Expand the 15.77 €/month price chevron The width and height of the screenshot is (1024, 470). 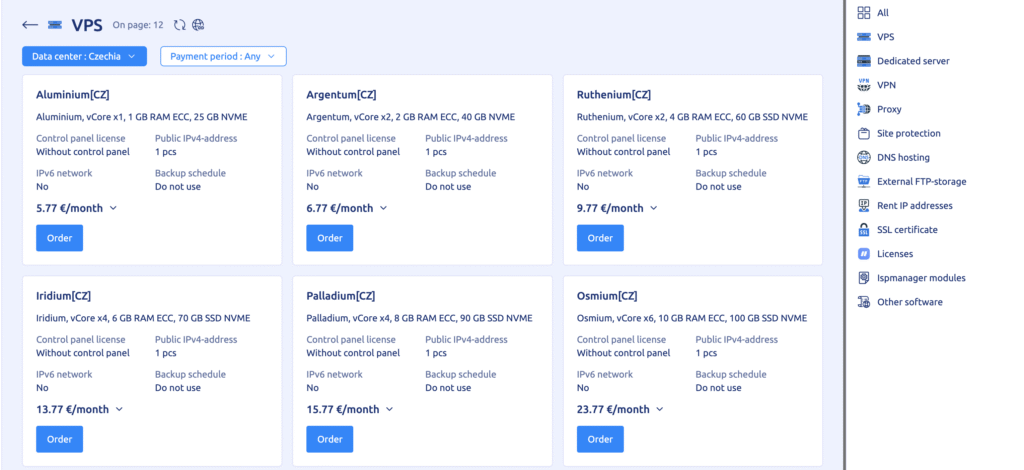pyautogui.click(x=390, y=409)
